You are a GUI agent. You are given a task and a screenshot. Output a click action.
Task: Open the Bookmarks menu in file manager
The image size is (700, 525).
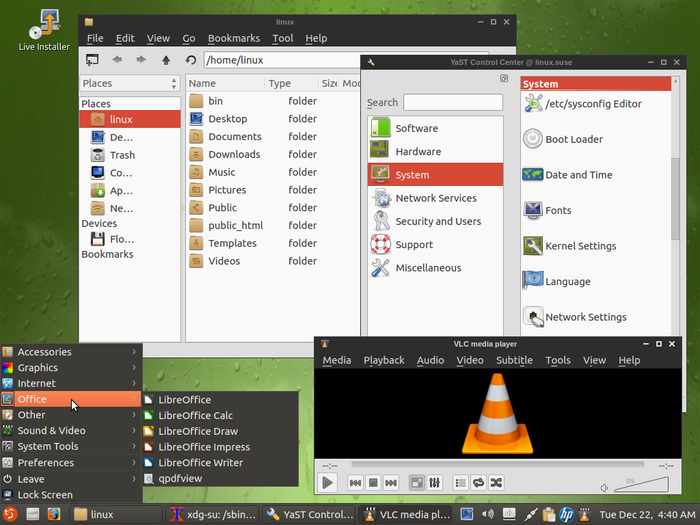(233, 38)
